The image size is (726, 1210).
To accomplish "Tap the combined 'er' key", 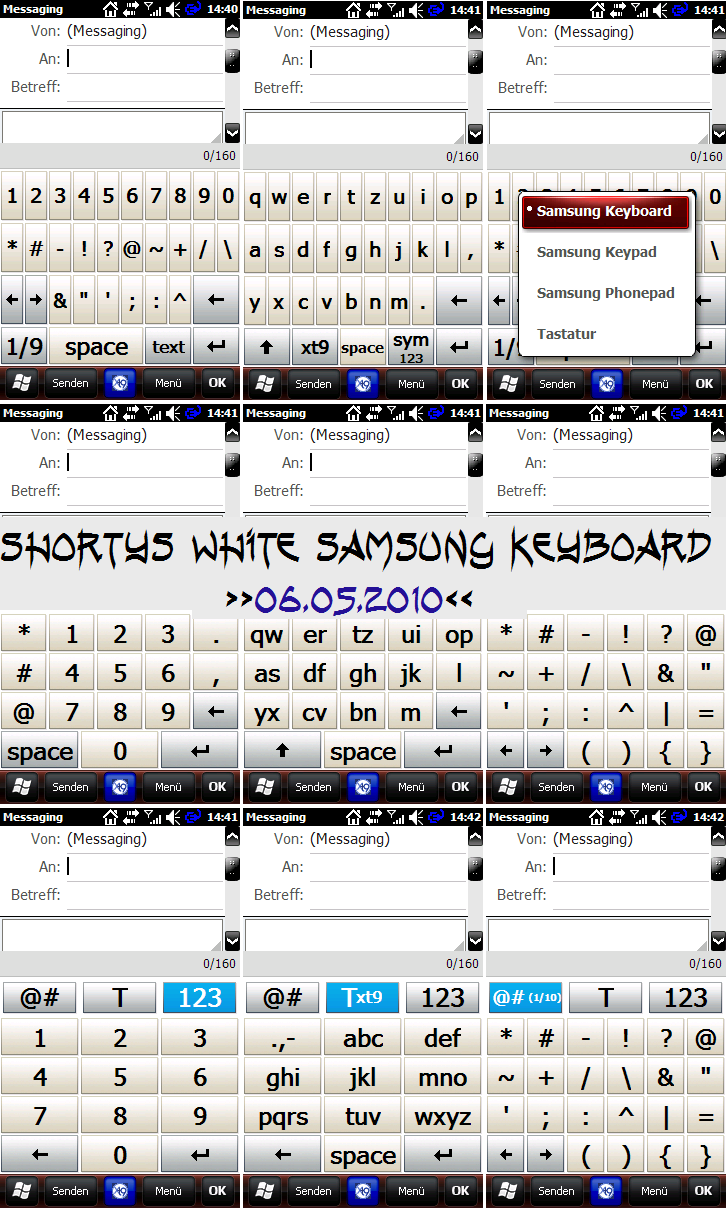I will (x=315, y=634).
